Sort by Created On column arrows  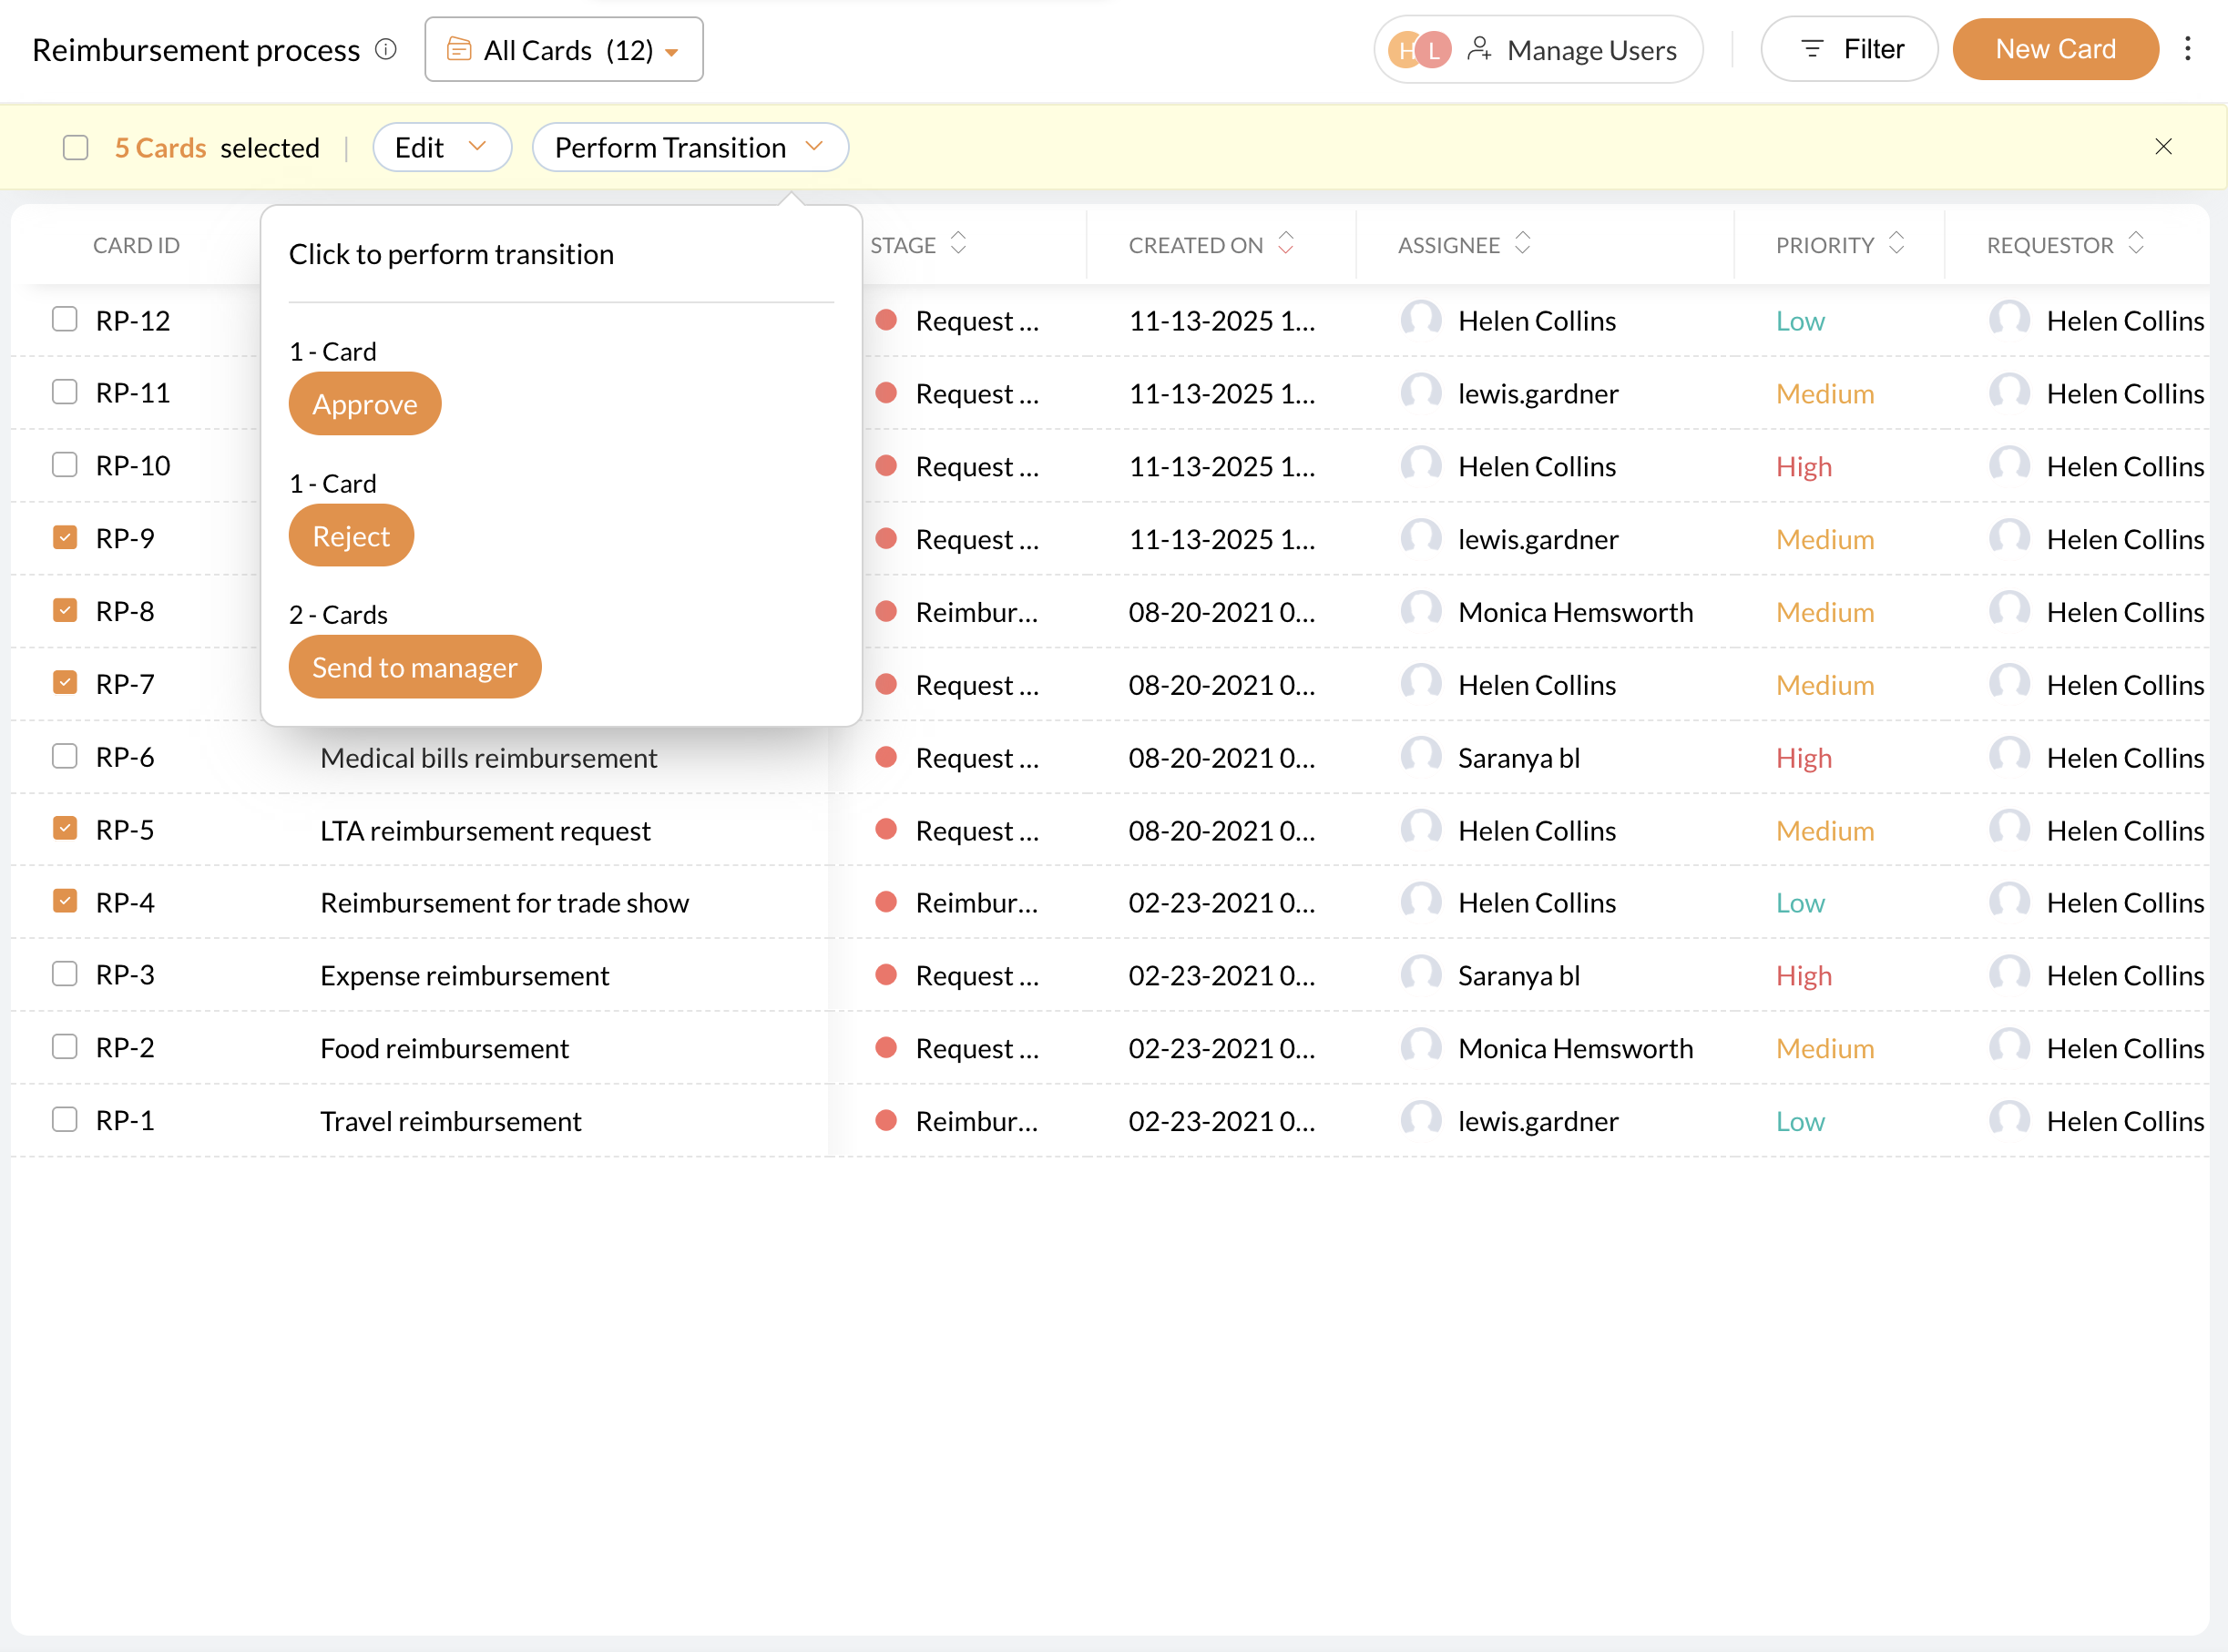[1286, 244]
